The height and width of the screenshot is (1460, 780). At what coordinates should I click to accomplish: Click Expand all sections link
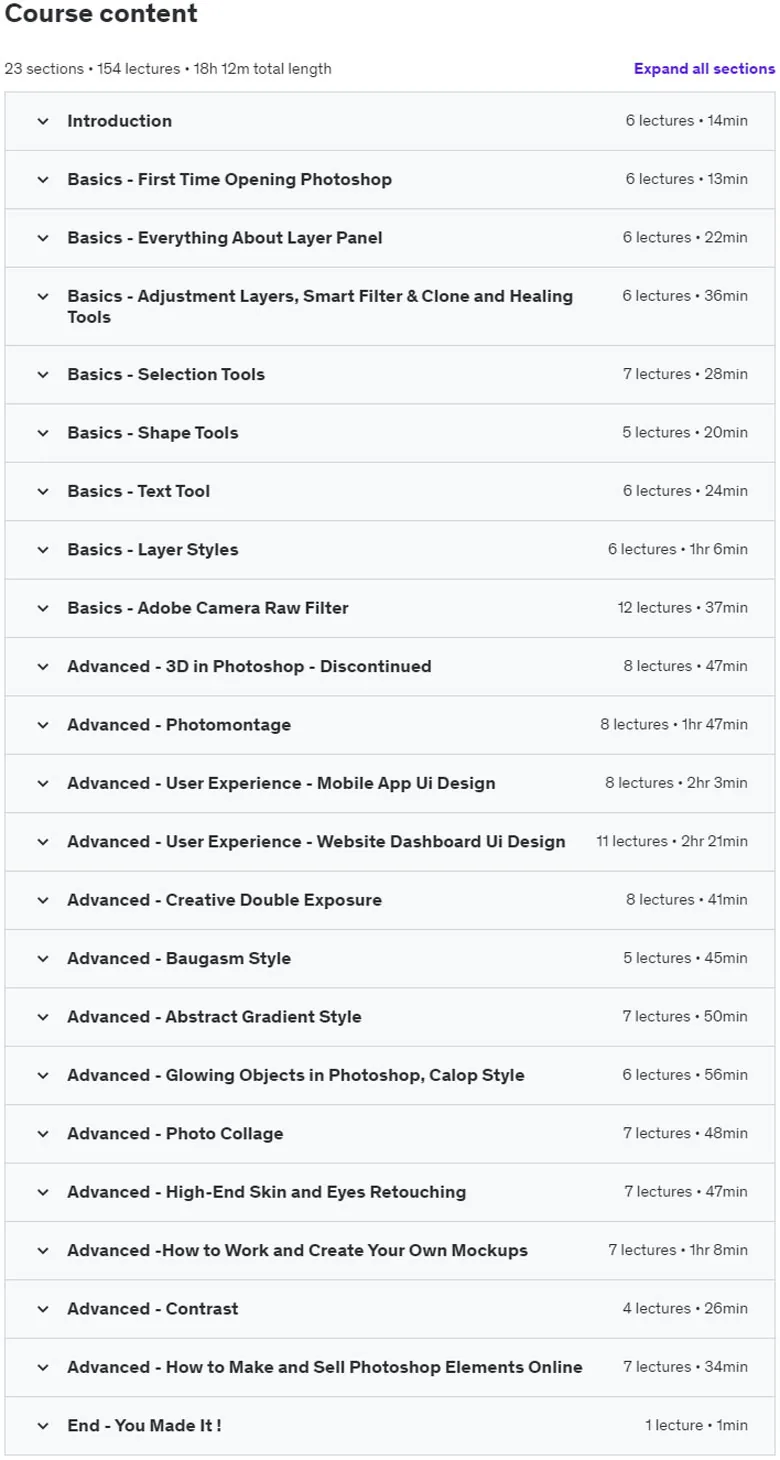[704, 69]
